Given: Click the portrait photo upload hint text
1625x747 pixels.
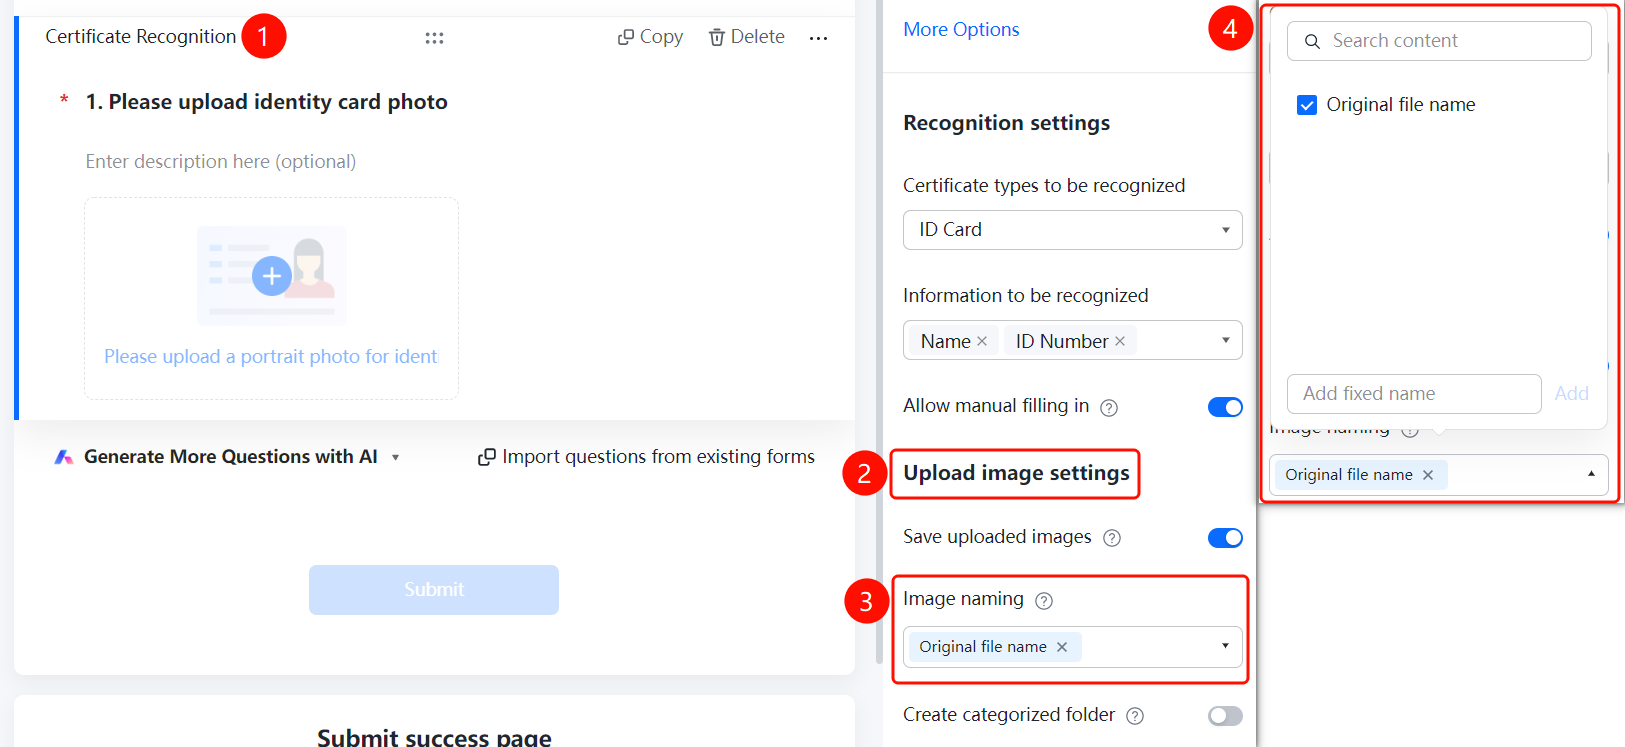Looking at the screenshot, I should (271, 357).
